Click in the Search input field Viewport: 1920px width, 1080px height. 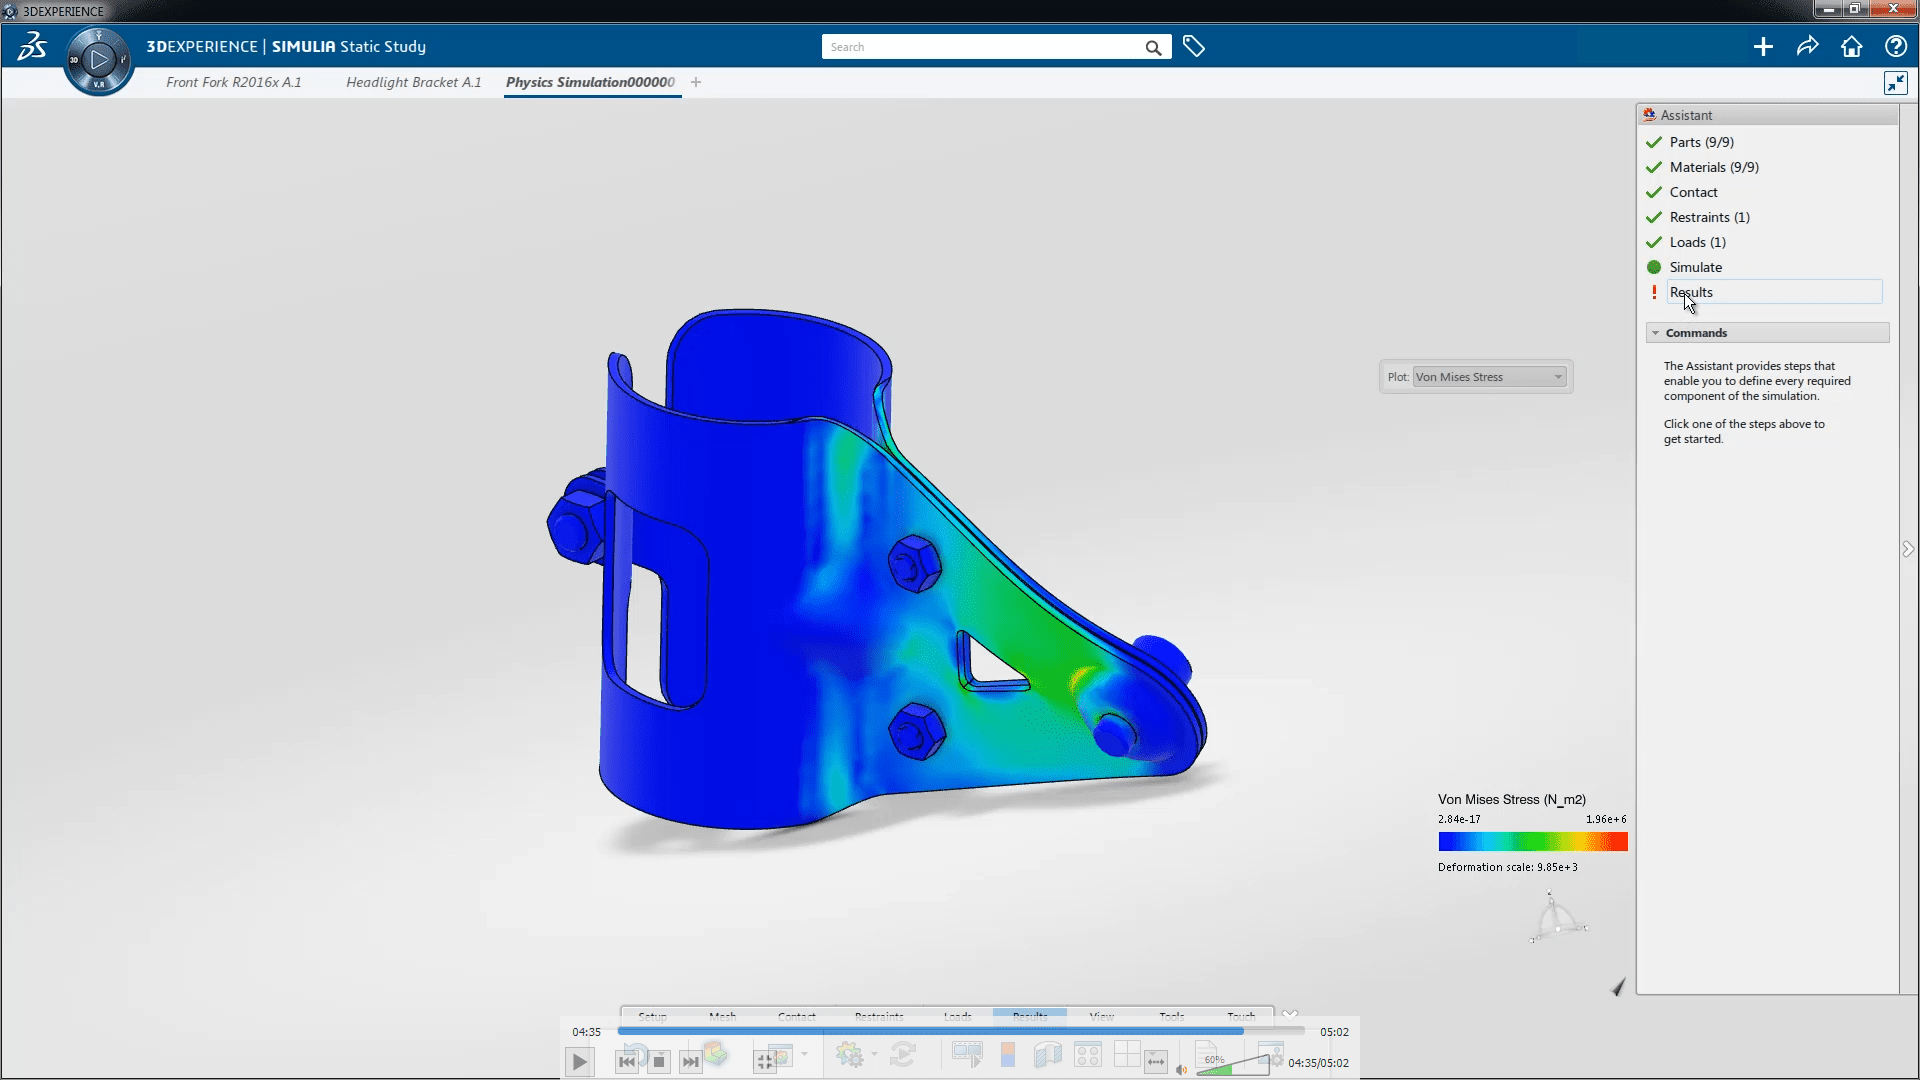pos(980,47)
